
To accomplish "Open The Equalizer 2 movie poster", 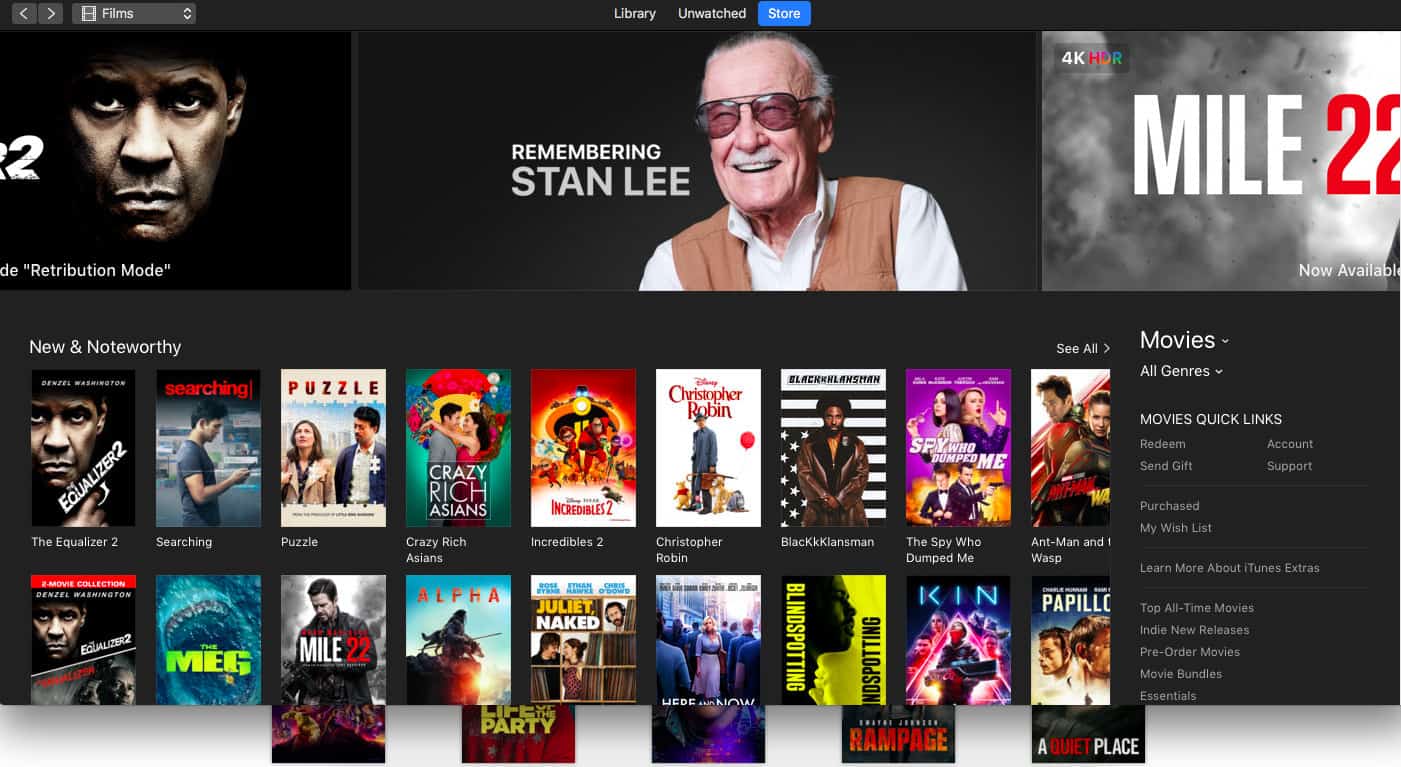I will point(83,448).
